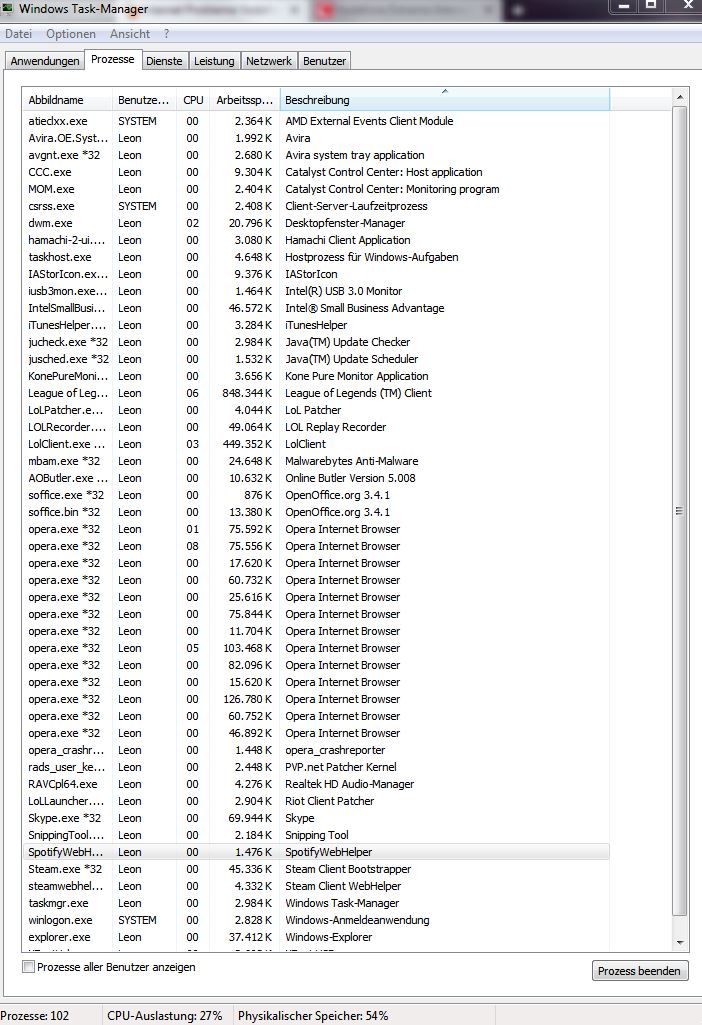Select the League of Legends Client process
Image resolution: width=702 pixels, height=1025 pixels.
click(x=316, y=393)
